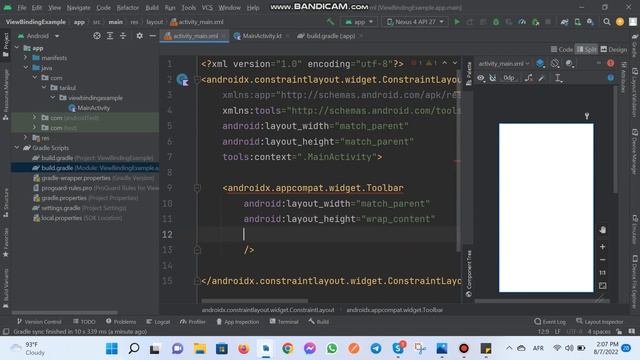This screenshot has width=640, height=360.
Task: Collapse the app module node
Action: (17, 47)
